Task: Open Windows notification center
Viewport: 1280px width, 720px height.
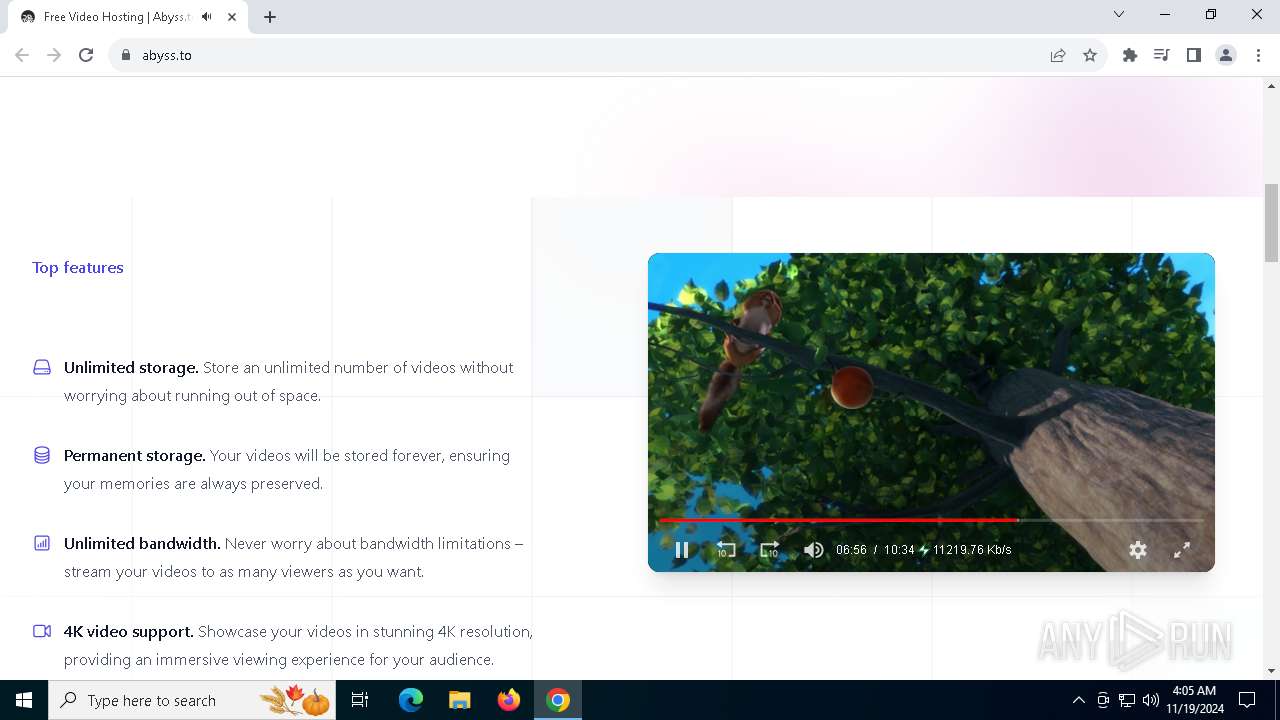Action: click(x=1247, y=700)
